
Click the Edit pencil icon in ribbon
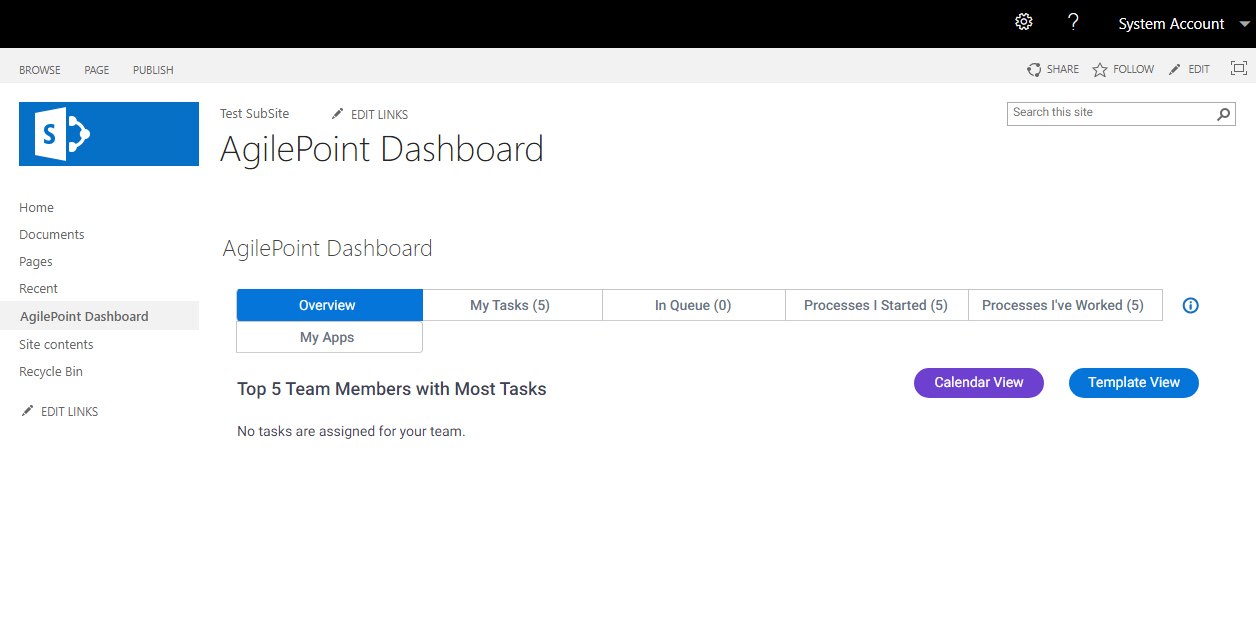click(x=1175, y=69)
